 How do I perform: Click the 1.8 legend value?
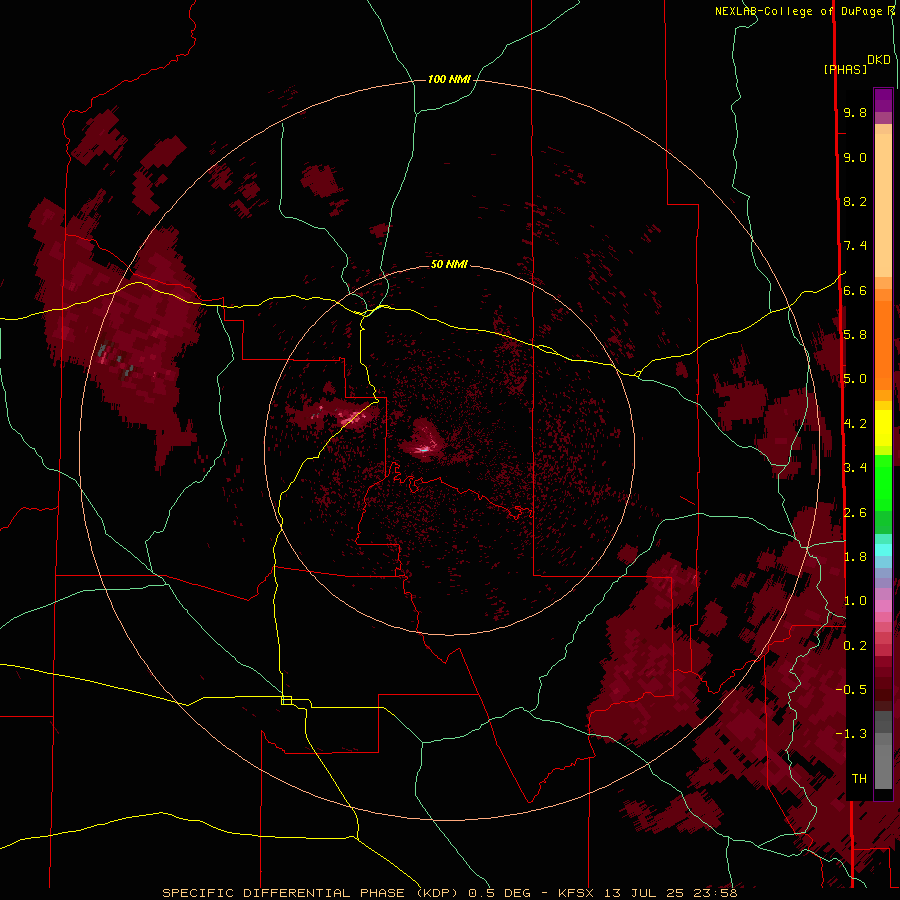pyautogui.click(x=855, y=556)
